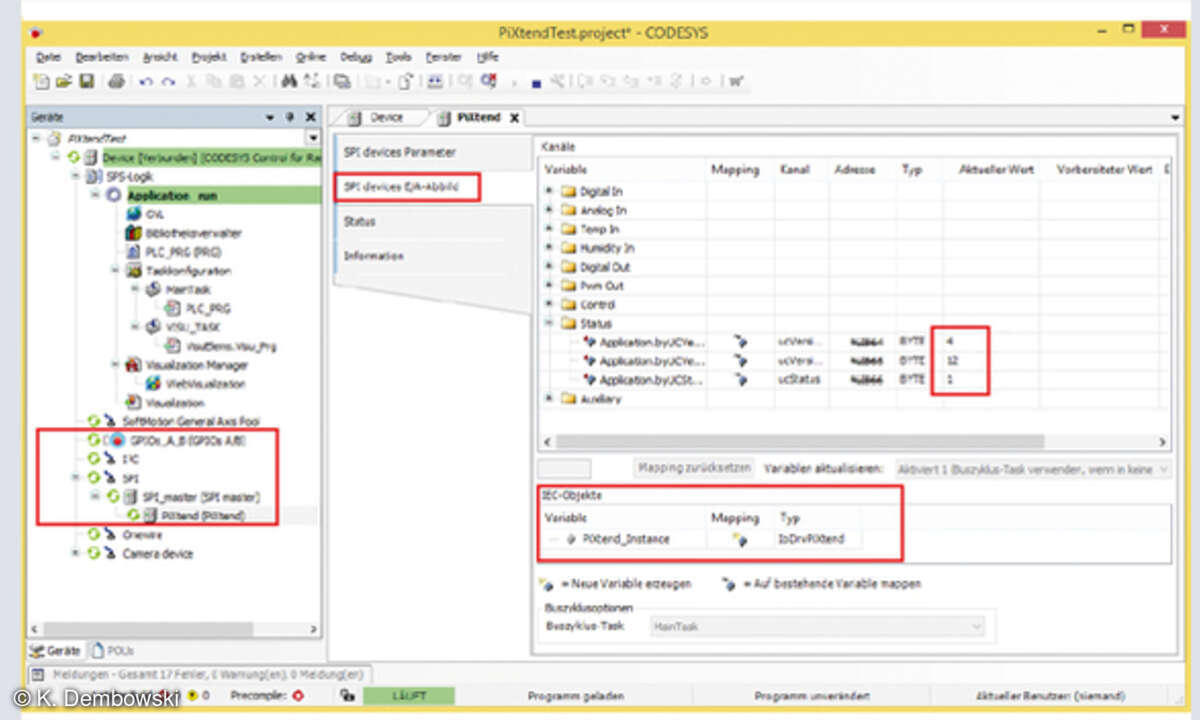Switch to the POUs bottom tab

[x=113, y=651]
